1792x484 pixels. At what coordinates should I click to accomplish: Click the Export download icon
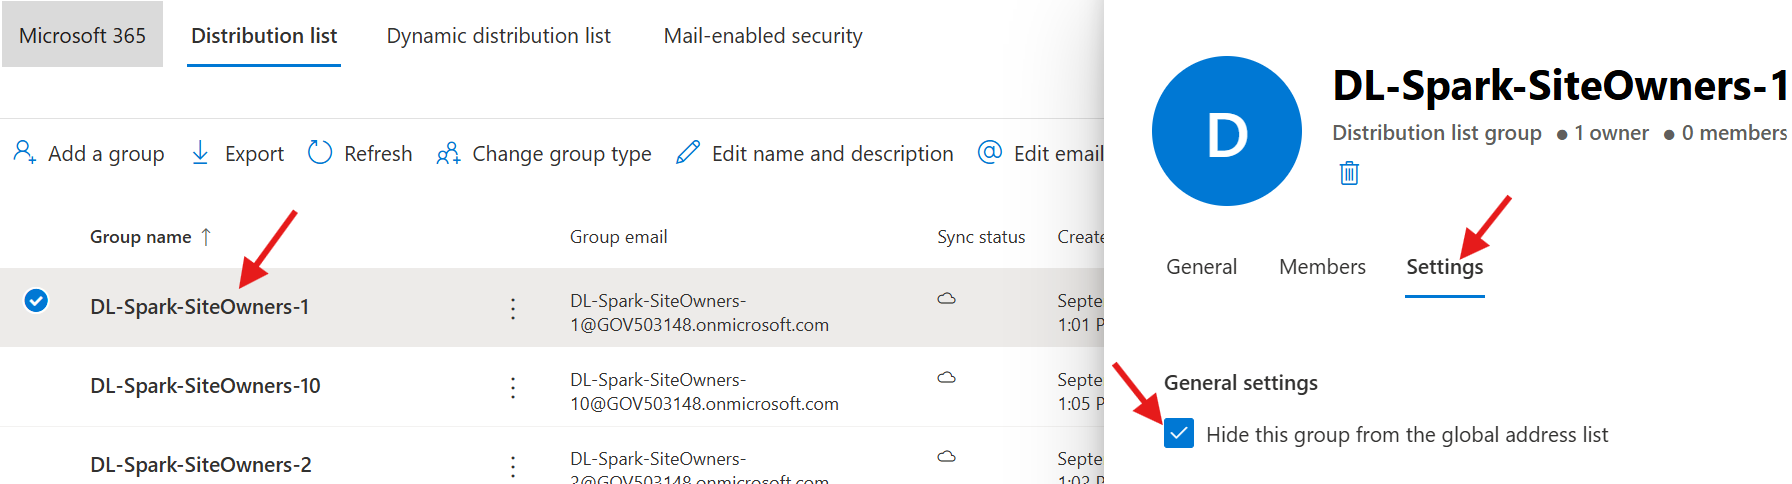[x=200, y=152]
